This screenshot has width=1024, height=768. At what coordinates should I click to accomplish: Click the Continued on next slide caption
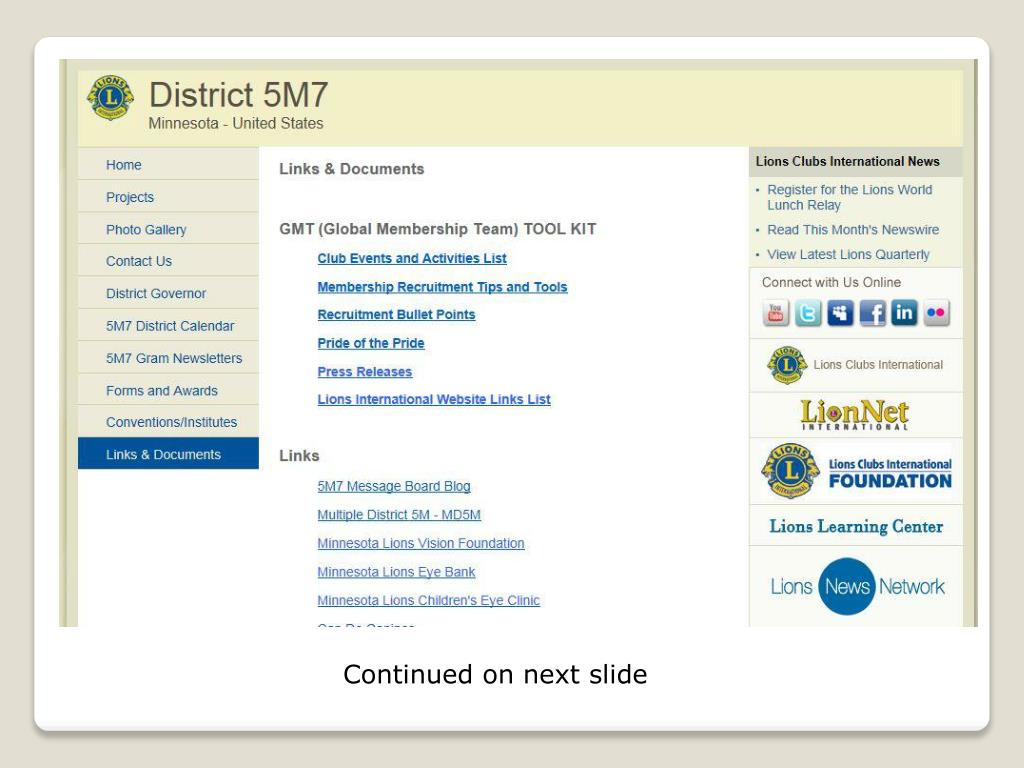pyautogui.click(x=495, y=675)
